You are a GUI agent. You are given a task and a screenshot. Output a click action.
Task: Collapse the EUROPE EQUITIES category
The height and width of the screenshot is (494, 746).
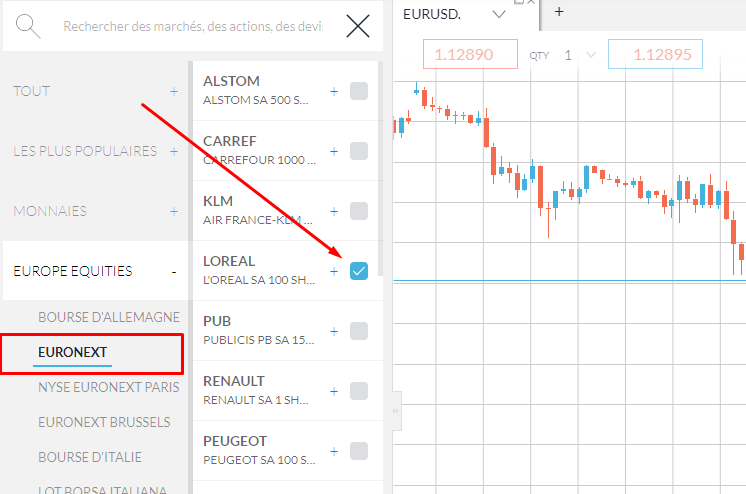pos(174,271)
